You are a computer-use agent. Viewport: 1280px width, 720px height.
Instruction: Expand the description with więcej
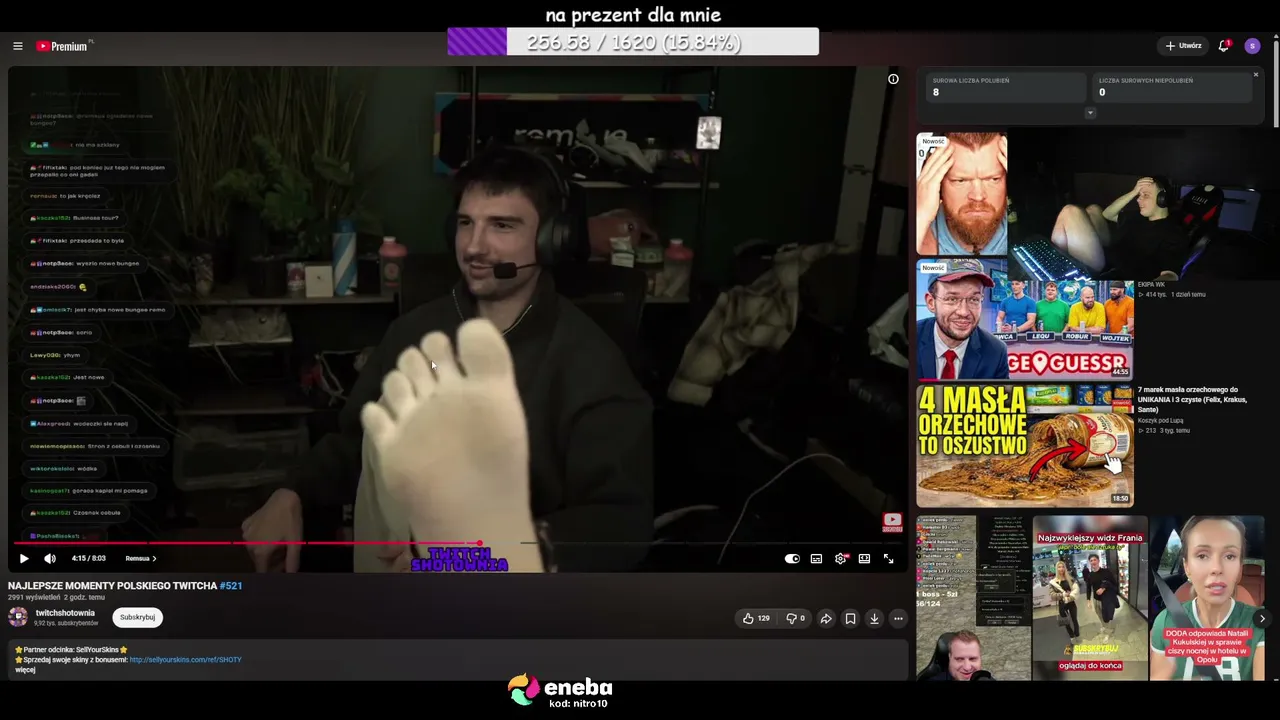(x=25, y=670)
